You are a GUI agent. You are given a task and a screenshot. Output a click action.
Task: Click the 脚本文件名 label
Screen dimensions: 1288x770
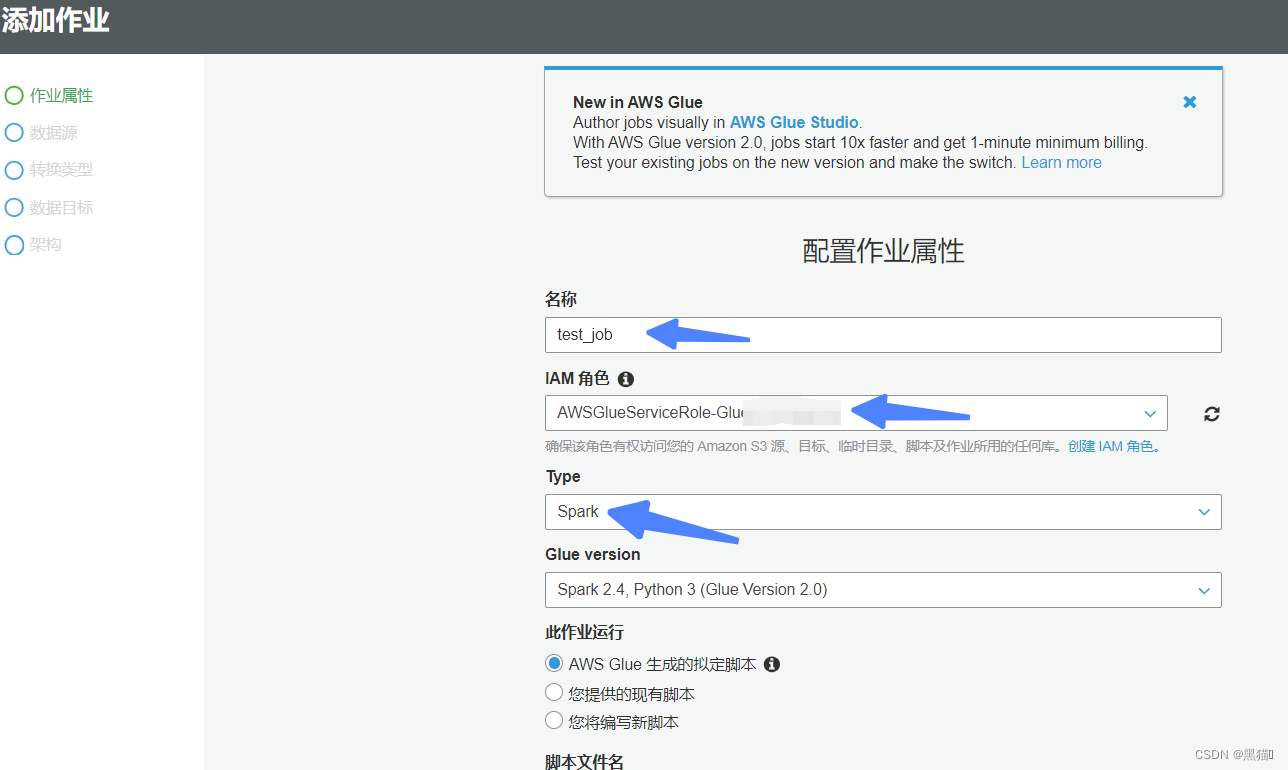(x=584, y=761)
